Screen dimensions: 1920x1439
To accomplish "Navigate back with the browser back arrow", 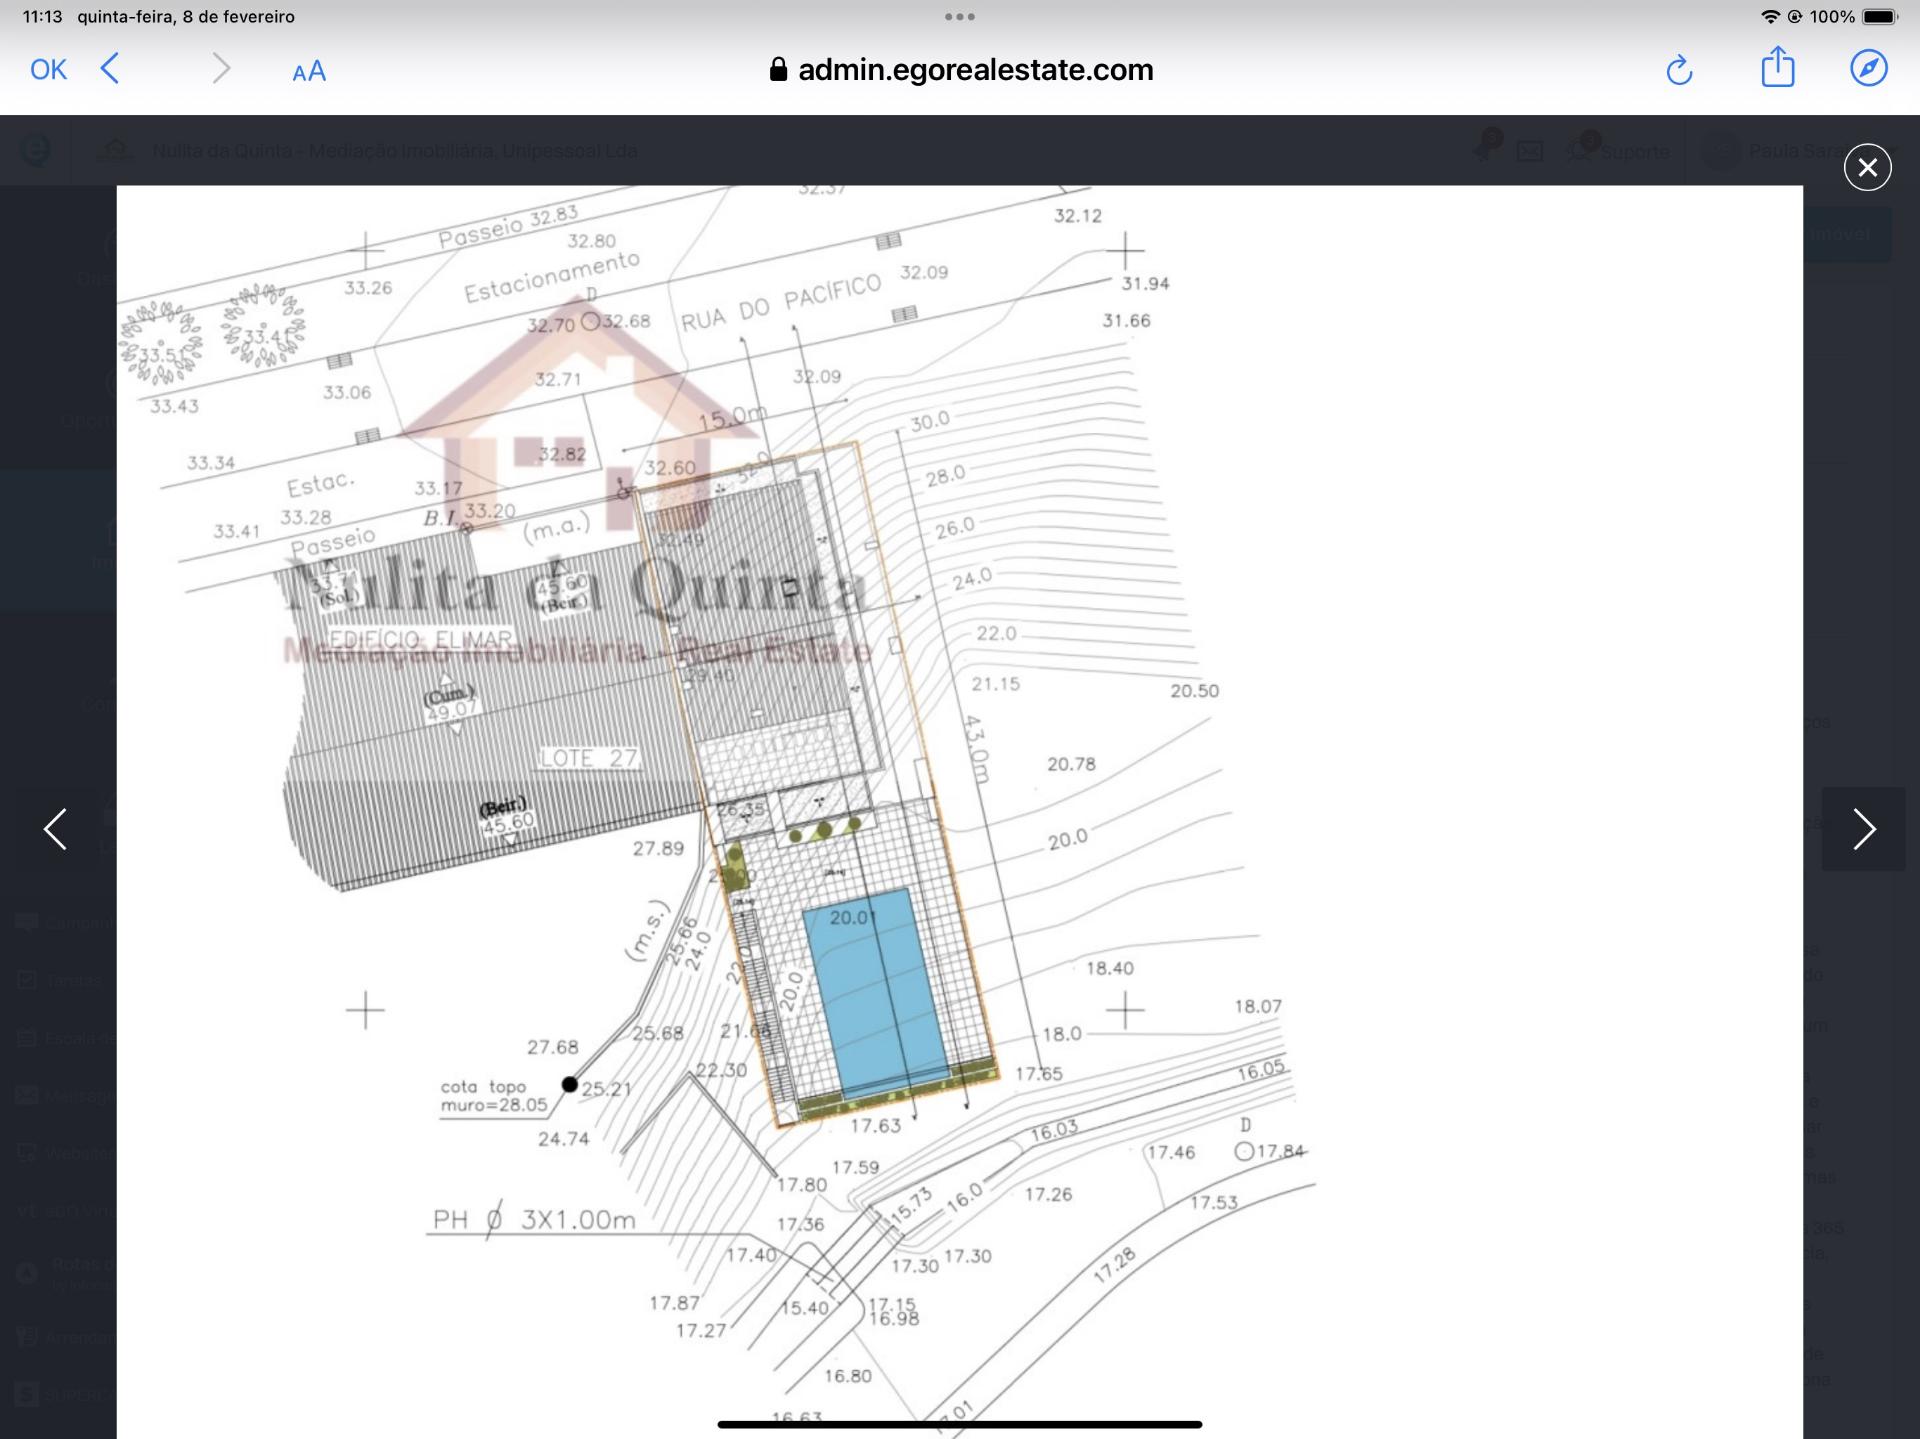I will 111,69.
